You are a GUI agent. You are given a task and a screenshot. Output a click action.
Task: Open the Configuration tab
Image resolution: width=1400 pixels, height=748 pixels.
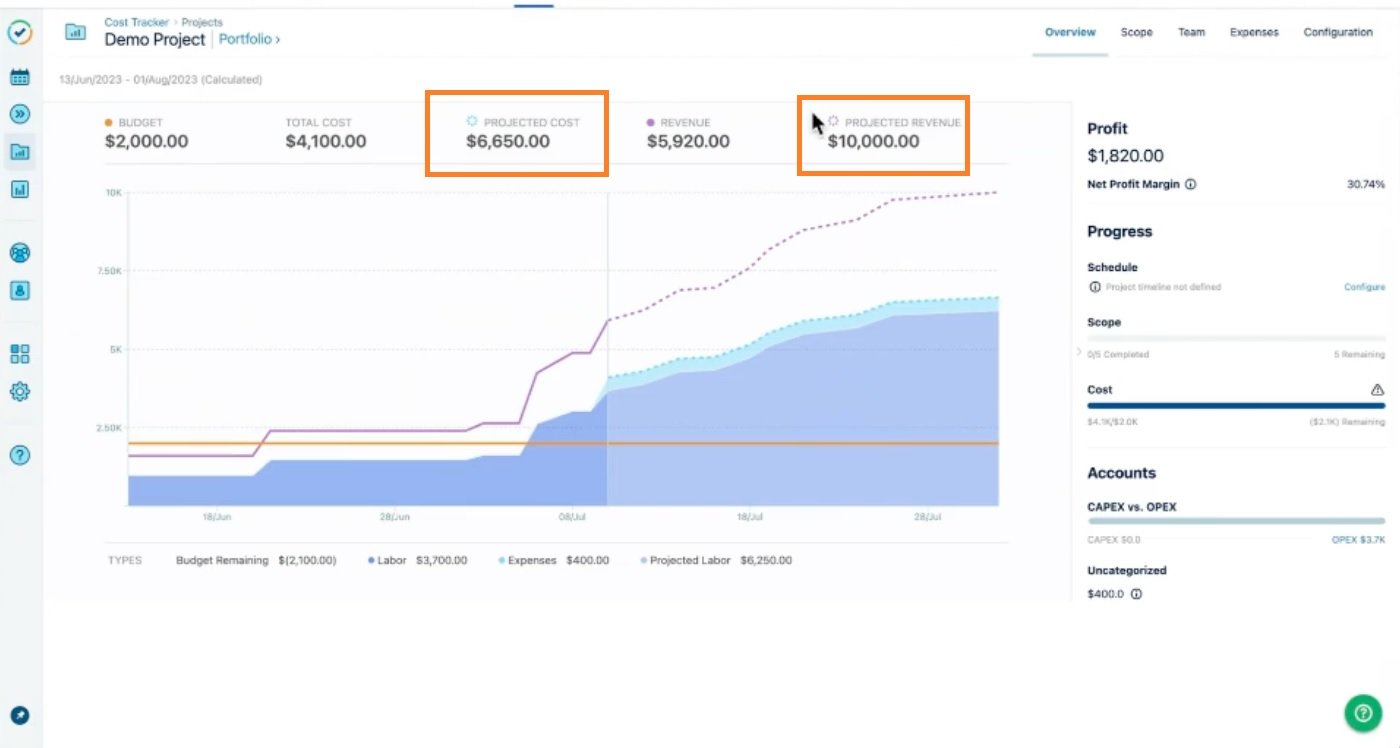tap(1338, 32)
